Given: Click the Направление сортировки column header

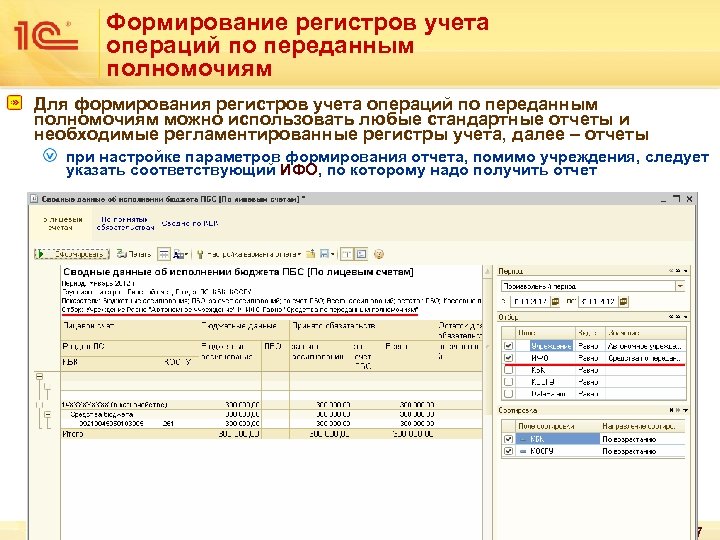Looking at the screenshot, I should [x=643, y=426].
